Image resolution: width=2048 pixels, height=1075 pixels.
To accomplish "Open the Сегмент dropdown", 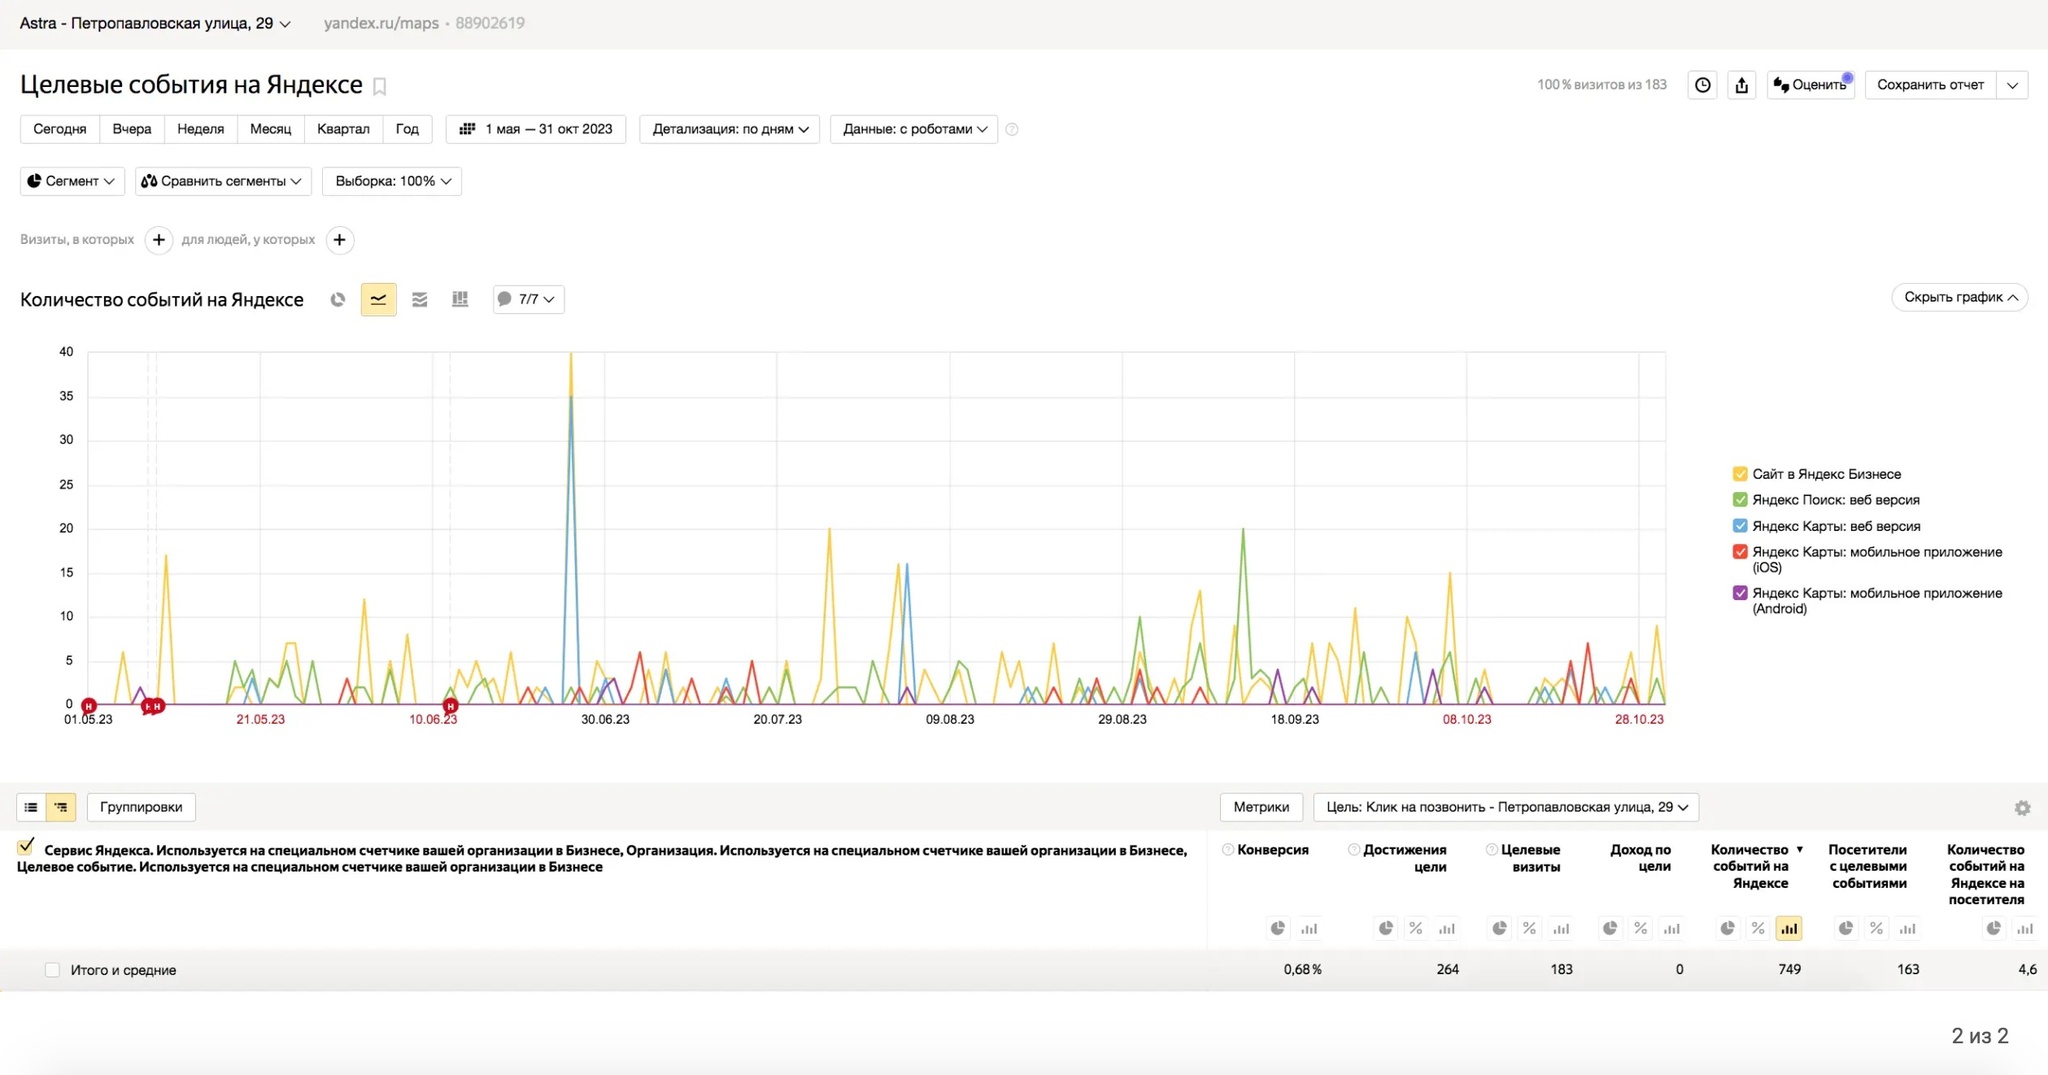I will coord(71,181).
